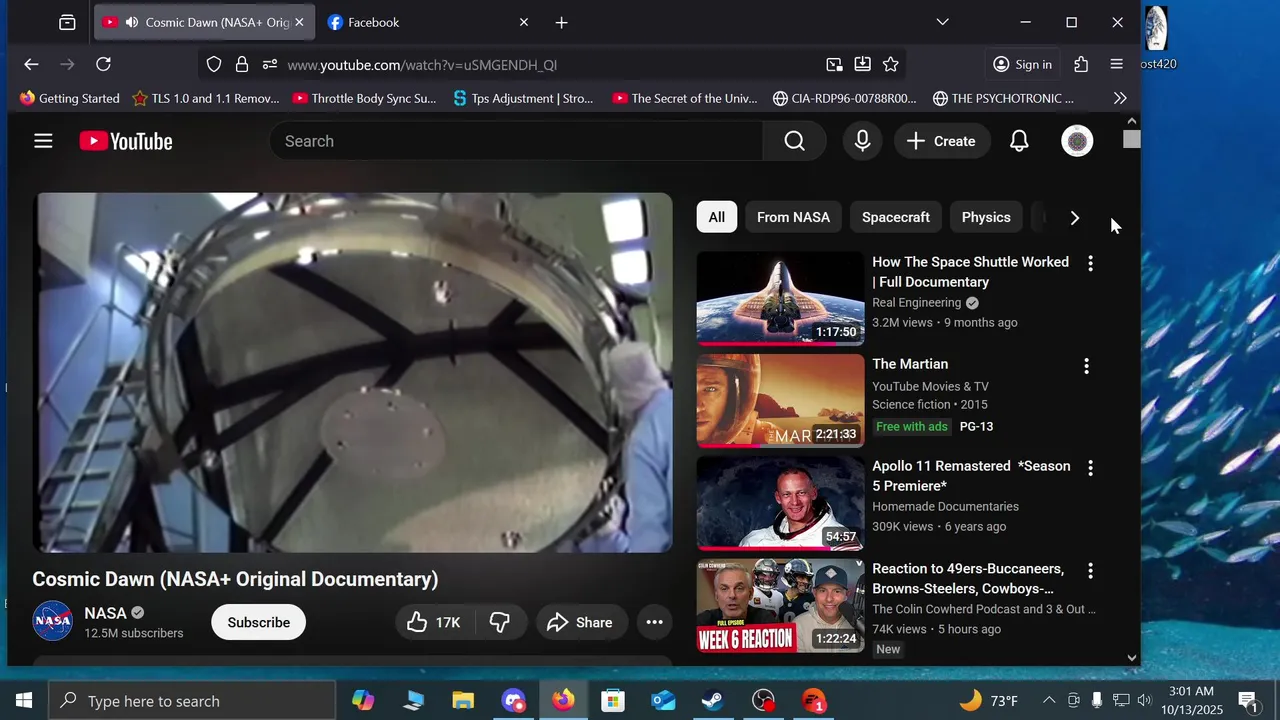Click the Windows taskbar search box
This screenshot has height=720, width=1280.
tap(192, 701)
